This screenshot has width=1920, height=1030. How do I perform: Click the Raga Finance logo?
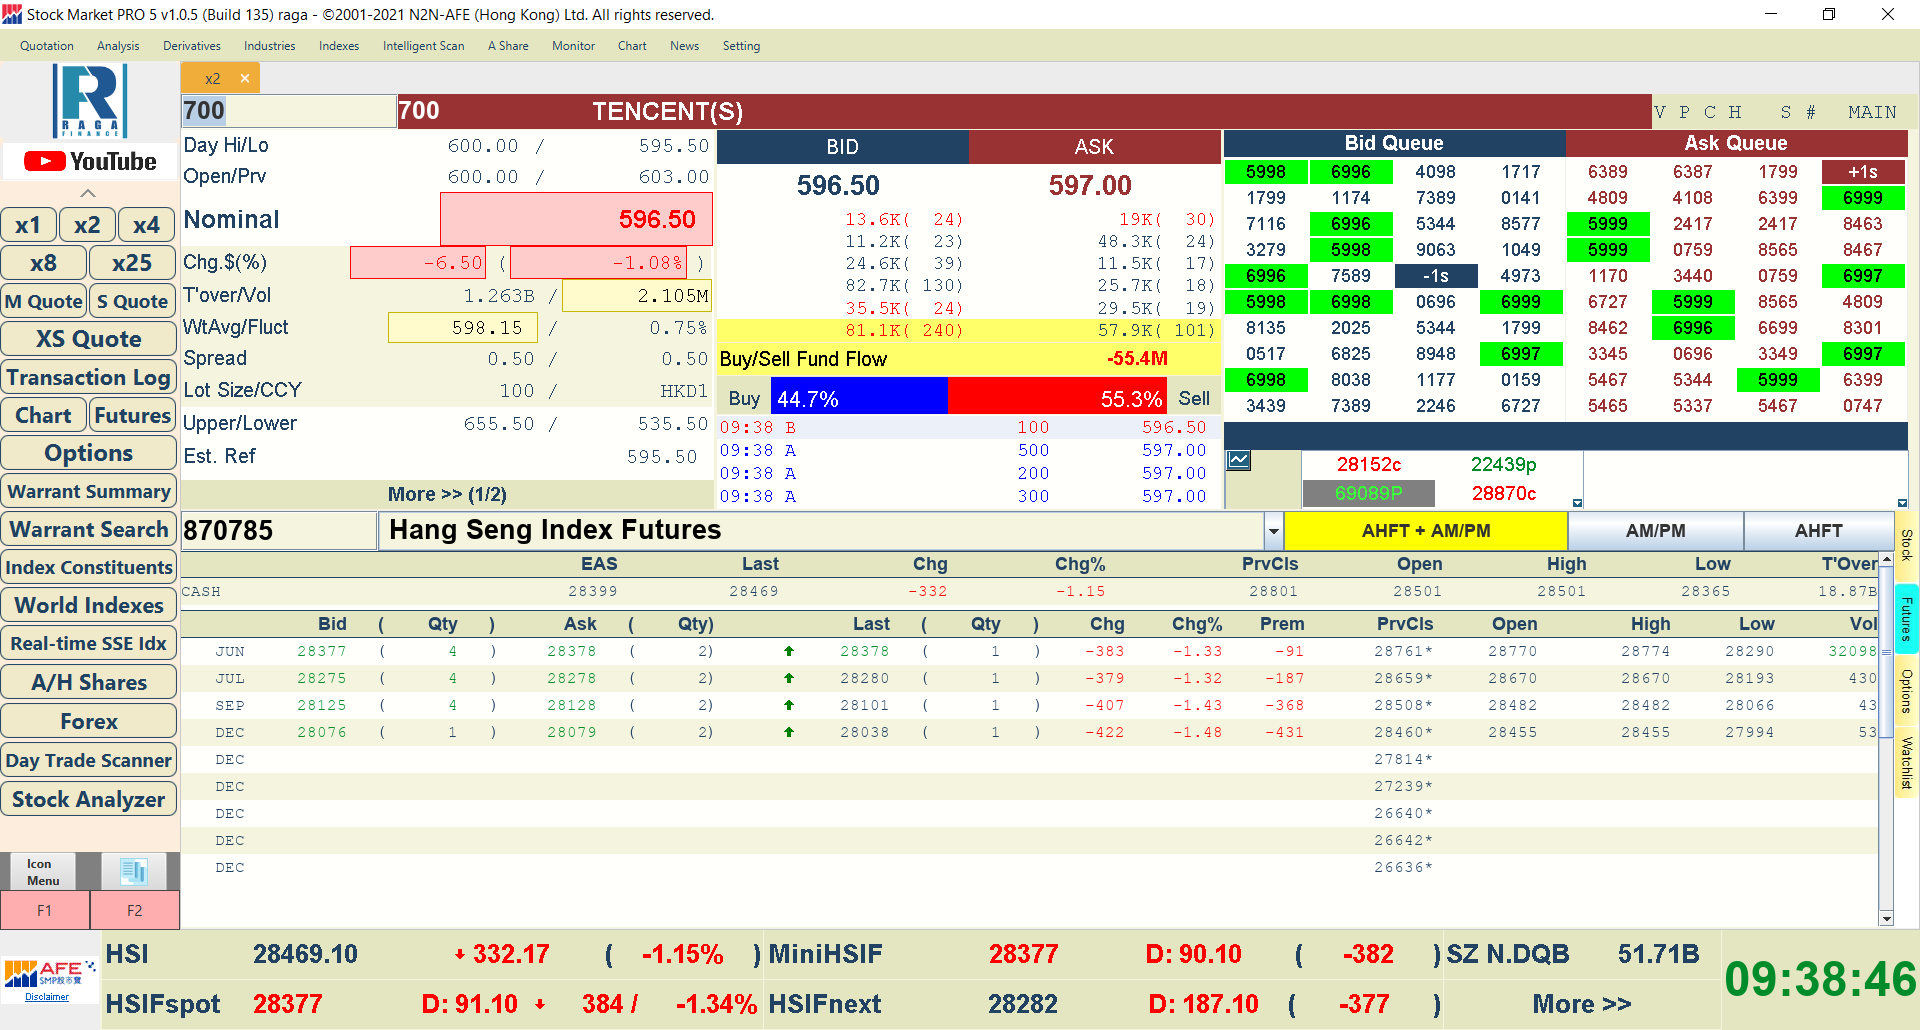click(90, 101)
